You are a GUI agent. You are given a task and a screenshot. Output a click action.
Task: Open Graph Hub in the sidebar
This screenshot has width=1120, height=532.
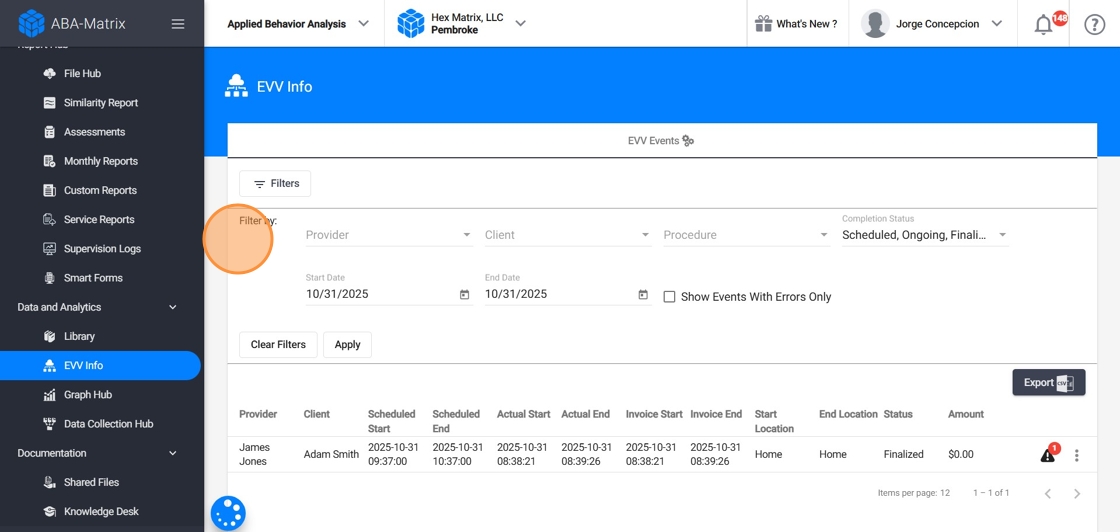(x=88, y=395)
